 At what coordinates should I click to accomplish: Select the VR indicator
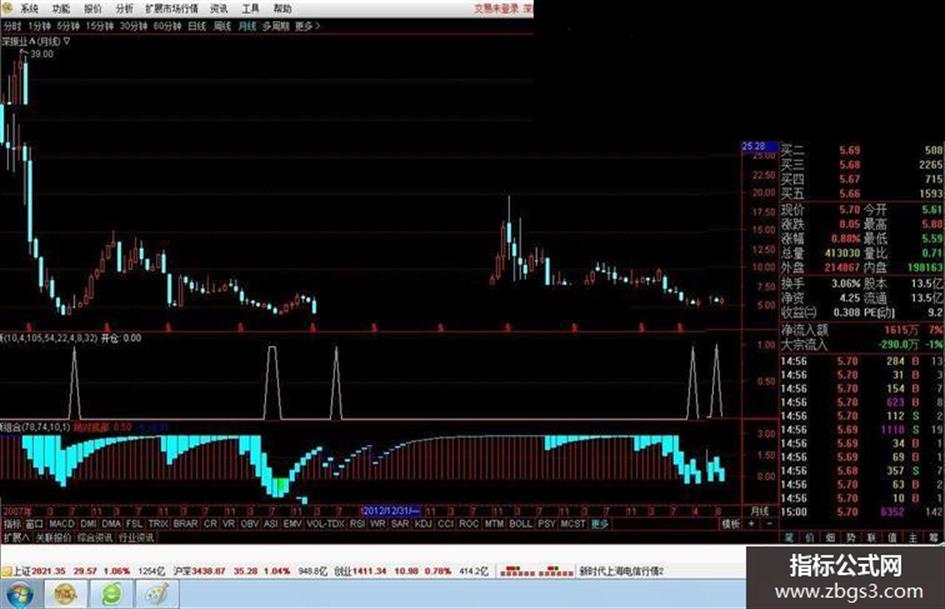(228, 524)
